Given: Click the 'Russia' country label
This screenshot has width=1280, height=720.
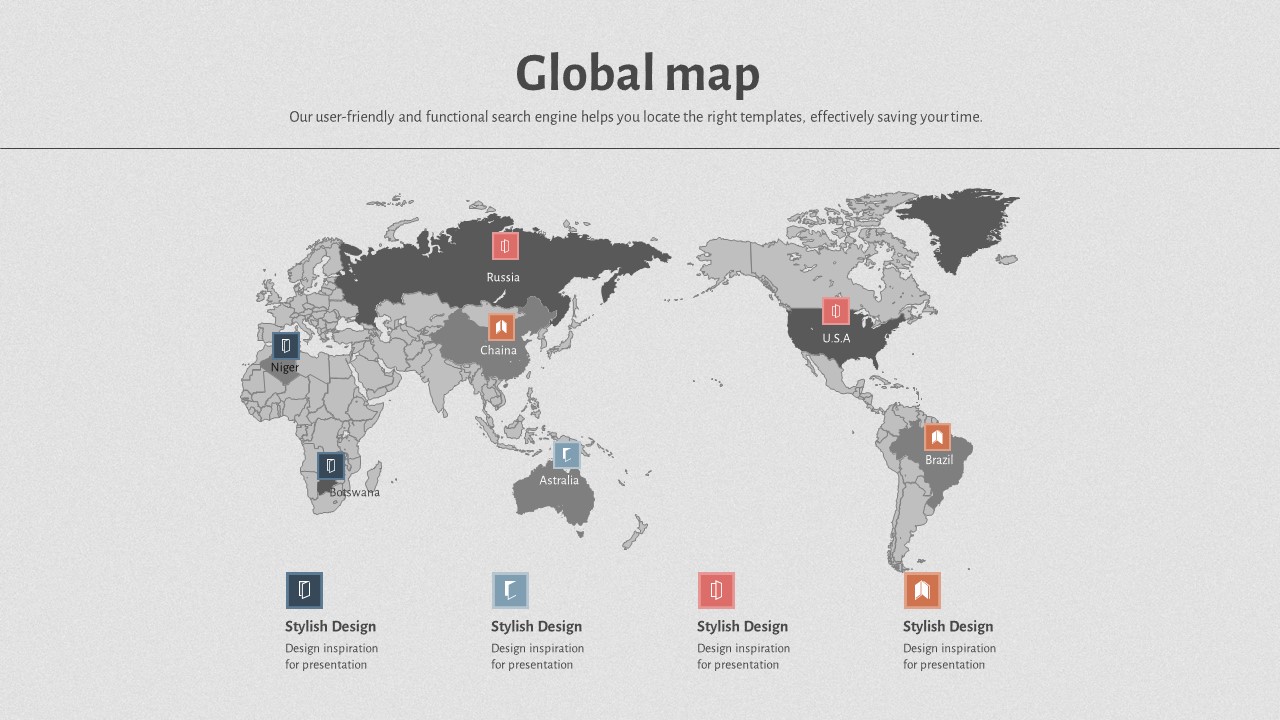Looking at the screenshot, I should 503,277.
